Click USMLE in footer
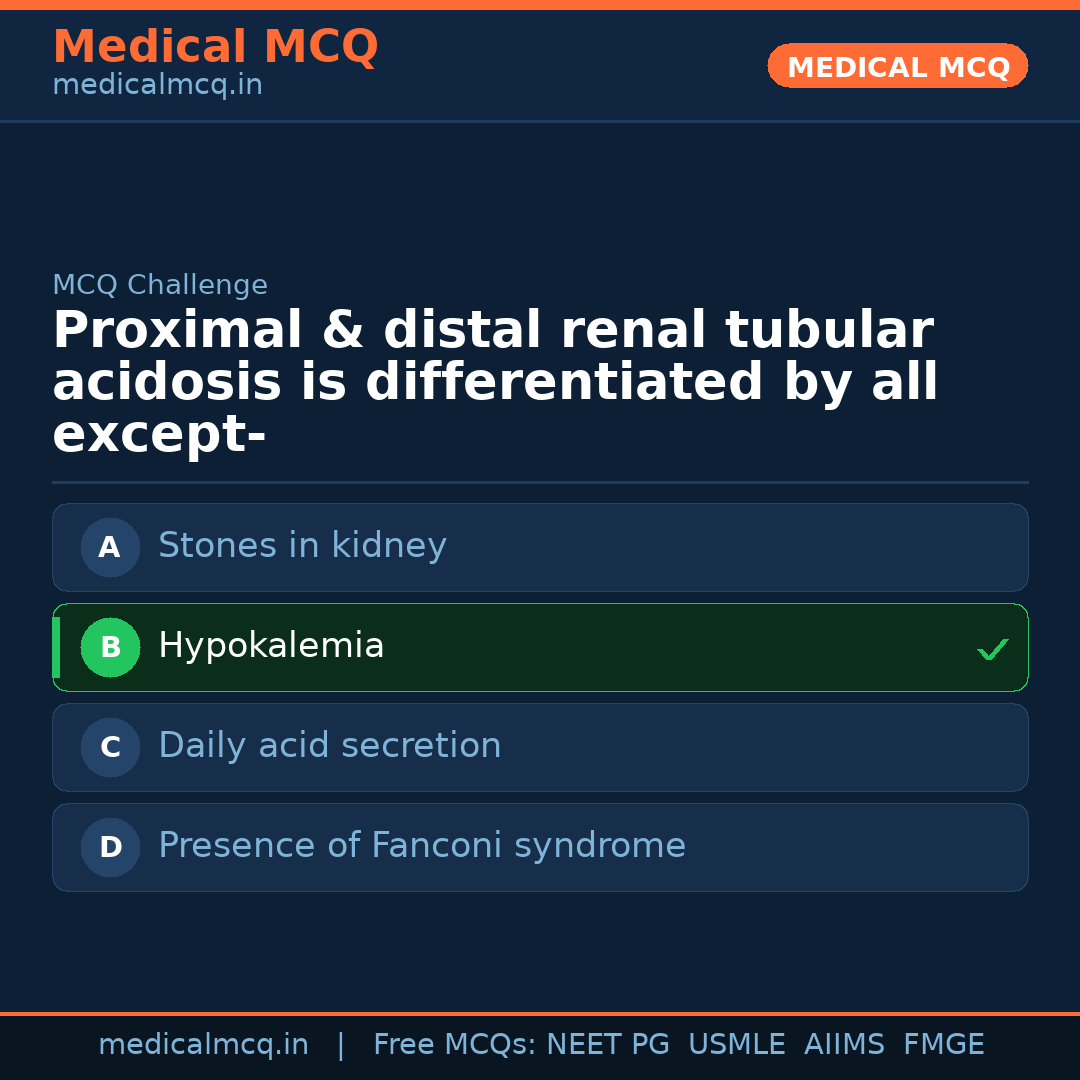 (736, 1045)
